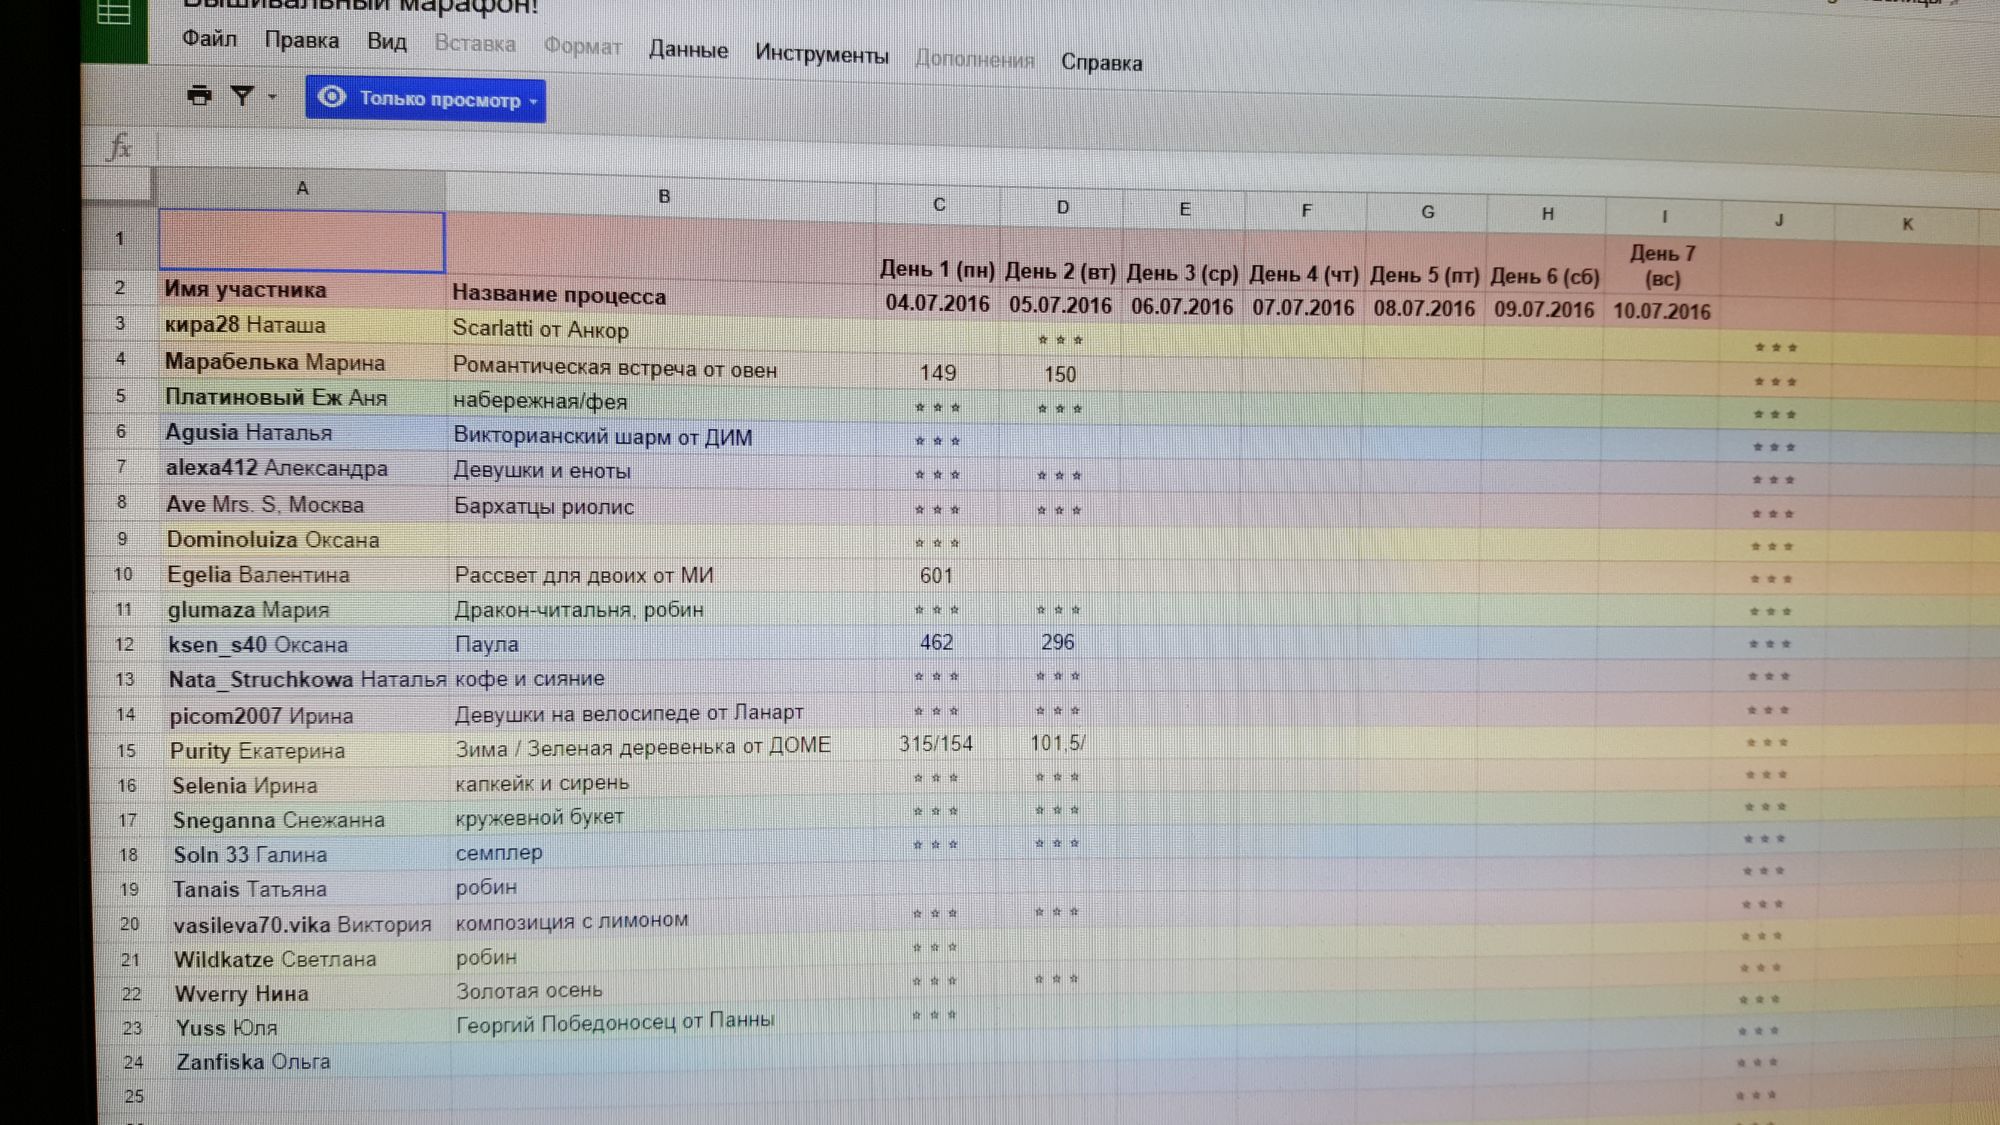Expand the Только просмотр dropdown arrow
Viewport: 2000px width, 1125px height.
(x=534, y=102)
